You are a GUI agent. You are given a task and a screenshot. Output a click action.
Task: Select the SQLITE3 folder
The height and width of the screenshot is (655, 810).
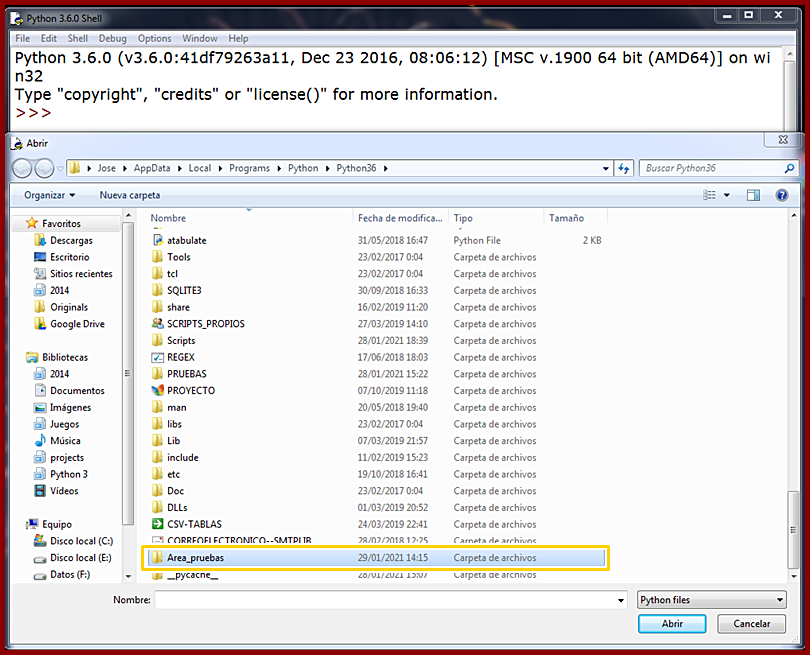184,290
